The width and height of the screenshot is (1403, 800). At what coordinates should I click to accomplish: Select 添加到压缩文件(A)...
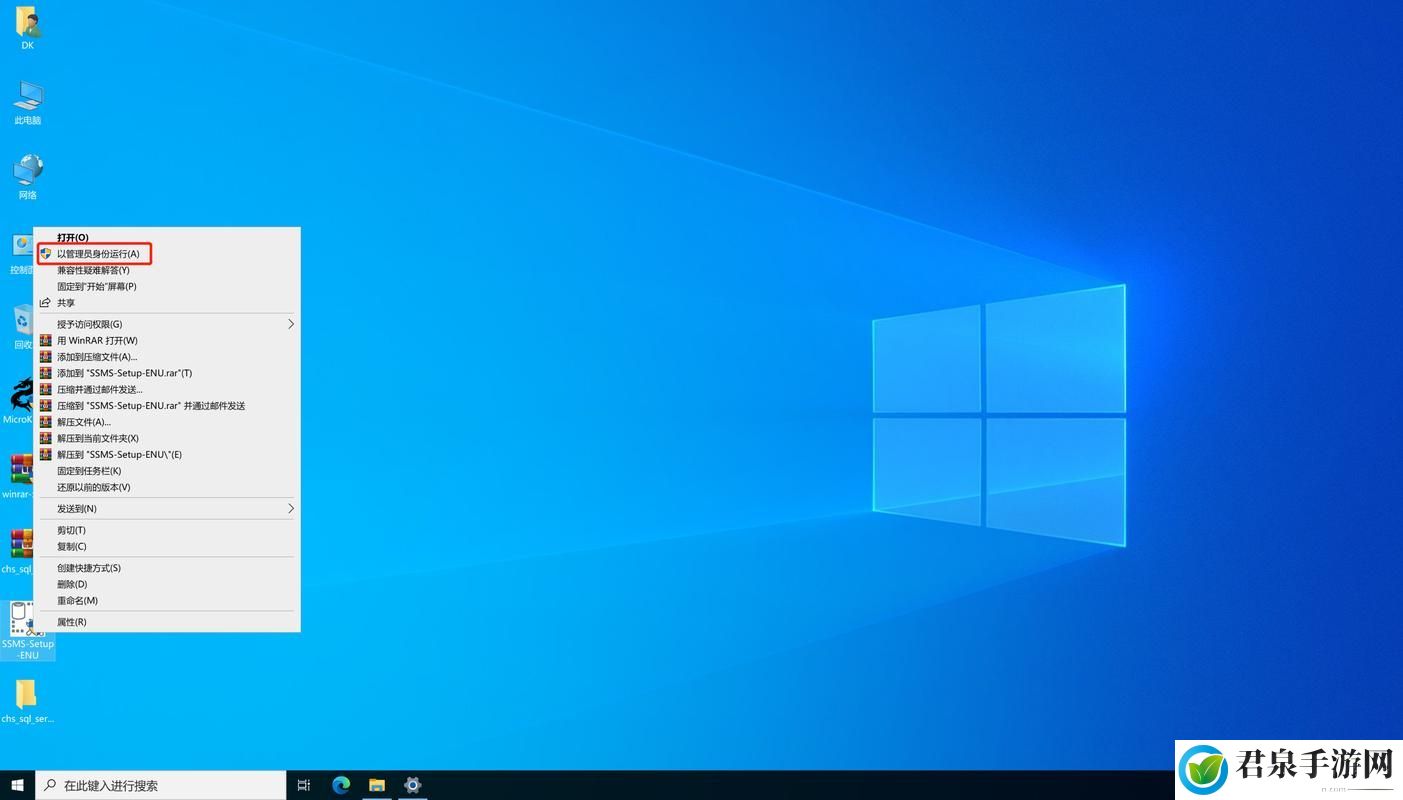click(167, 357)
